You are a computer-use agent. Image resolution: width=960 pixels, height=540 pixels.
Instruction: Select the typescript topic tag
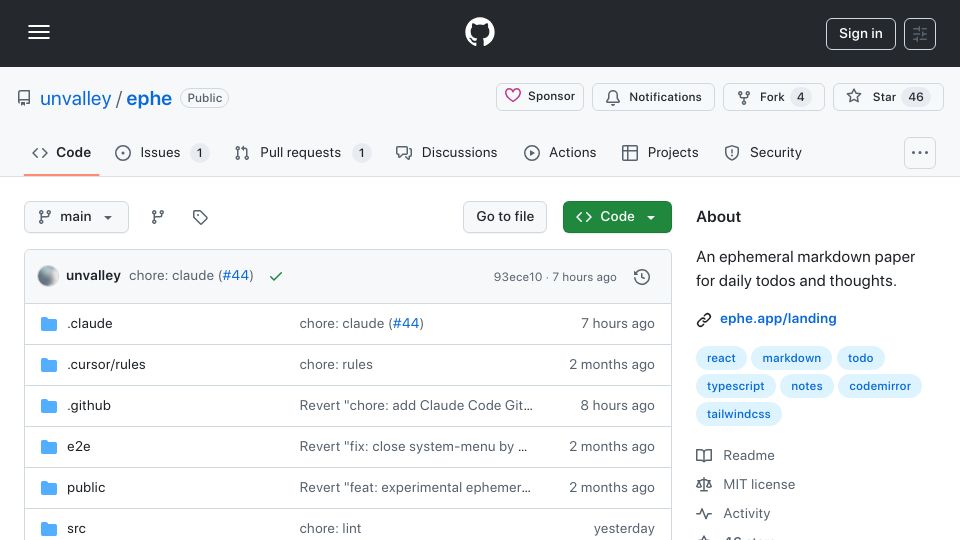[735, 386]
